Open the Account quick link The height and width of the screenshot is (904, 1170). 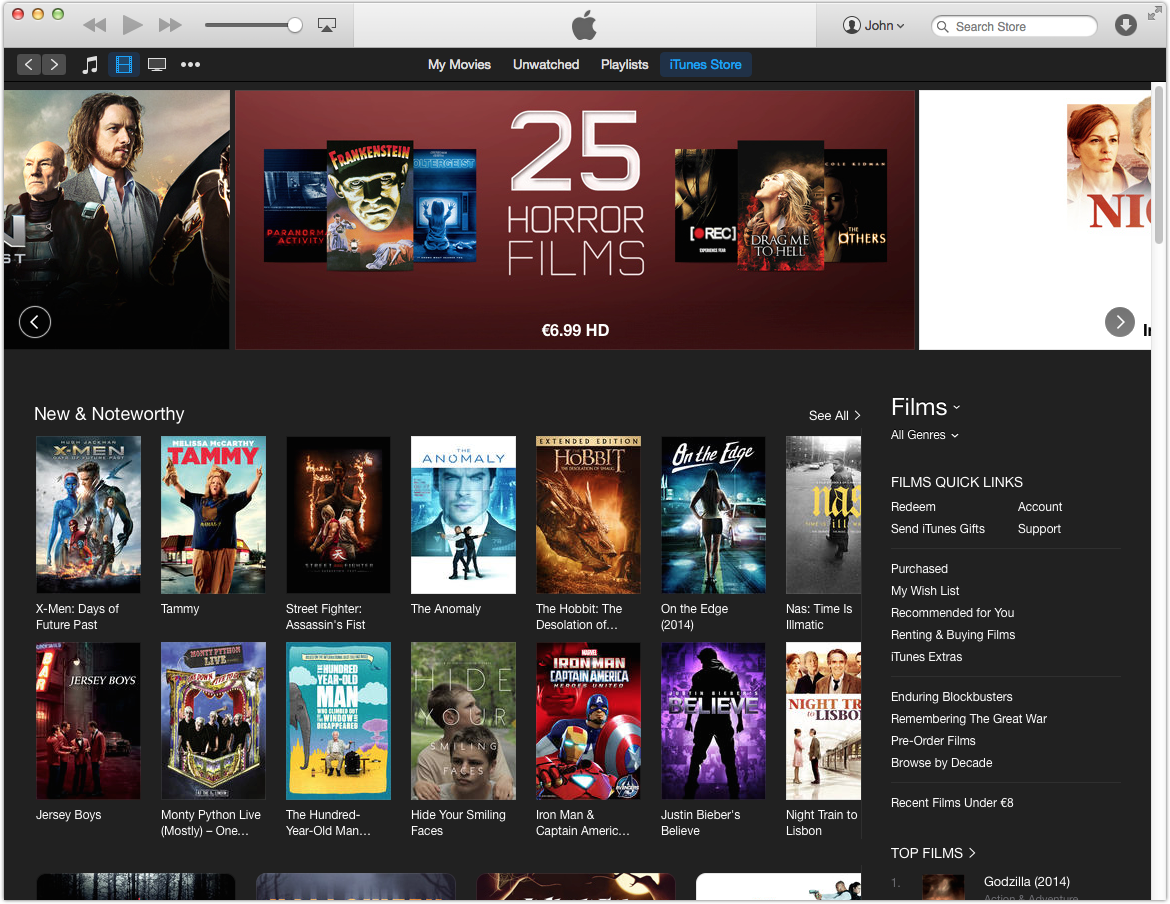(1039, 506)
